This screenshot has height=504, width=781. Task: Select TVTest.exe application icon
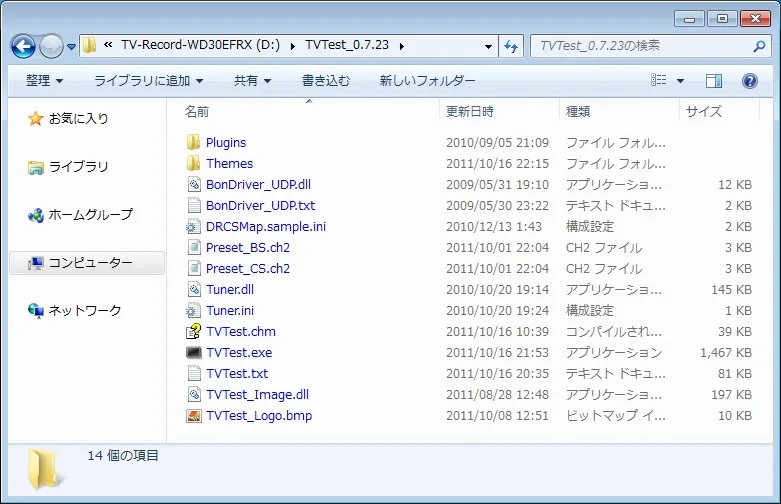coord(193,353)
